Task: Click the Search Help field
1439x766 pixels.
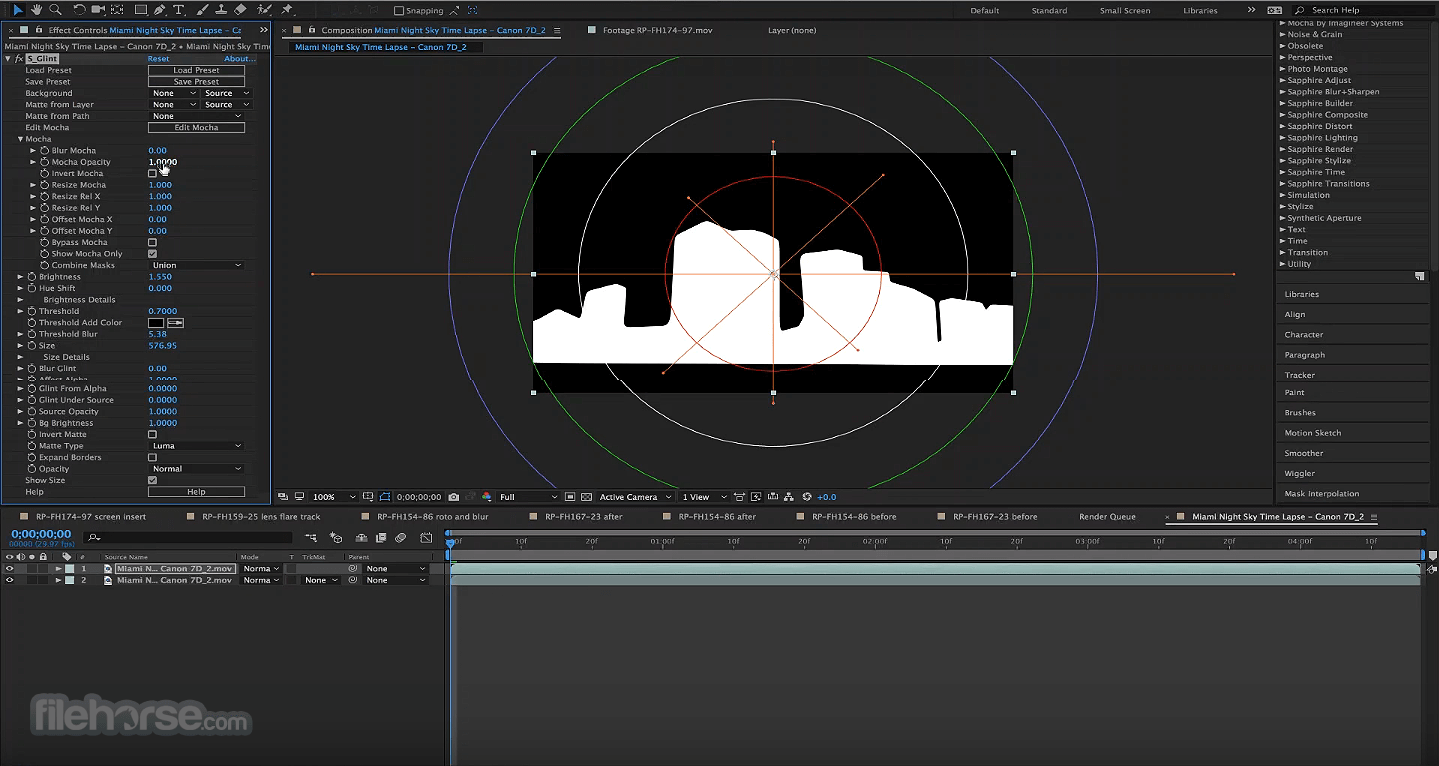Action: [x=1364, y=10]
